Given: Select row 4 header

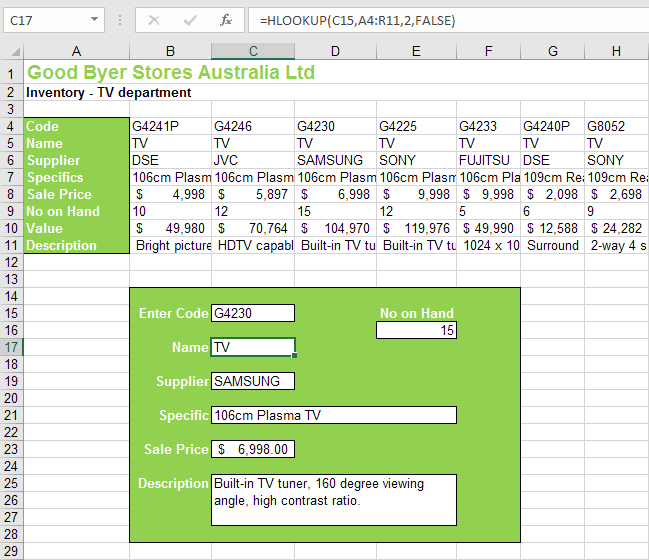Looking at the screenshot, I should [12, 126].
